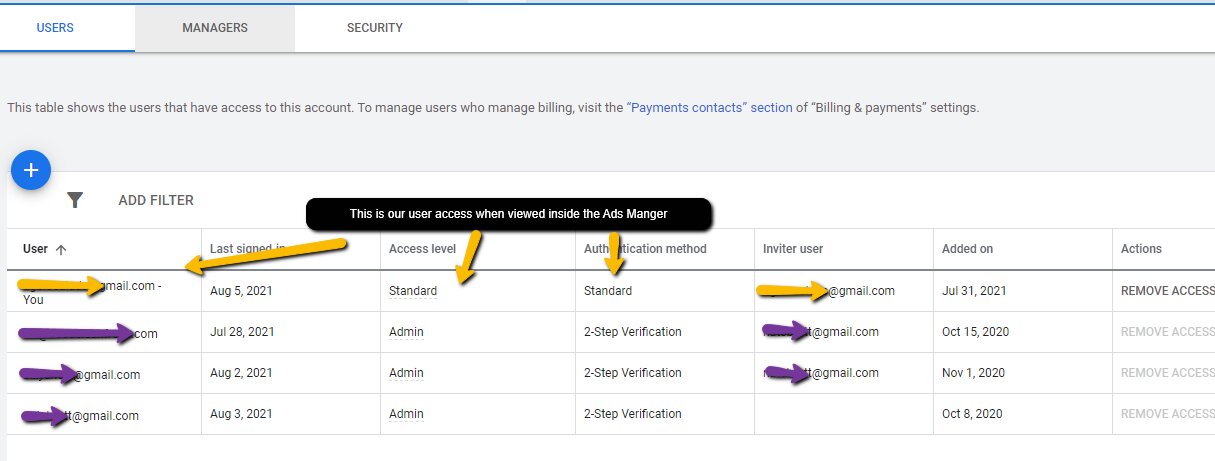Click ADD FILTER
Screen dimensions: 1215x461
[156, 200]
